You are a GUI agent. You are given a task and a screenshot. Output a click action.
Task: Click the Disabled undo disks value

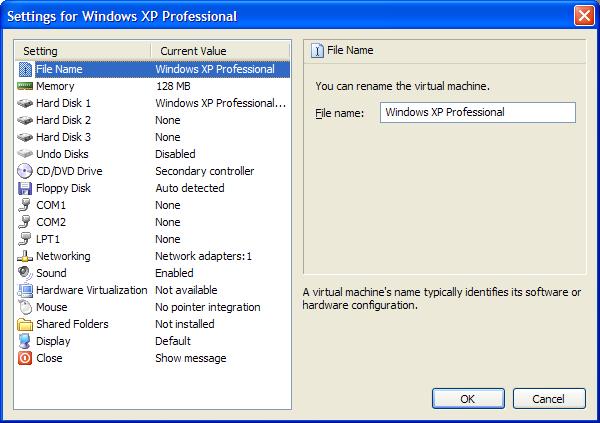point(175,154)
